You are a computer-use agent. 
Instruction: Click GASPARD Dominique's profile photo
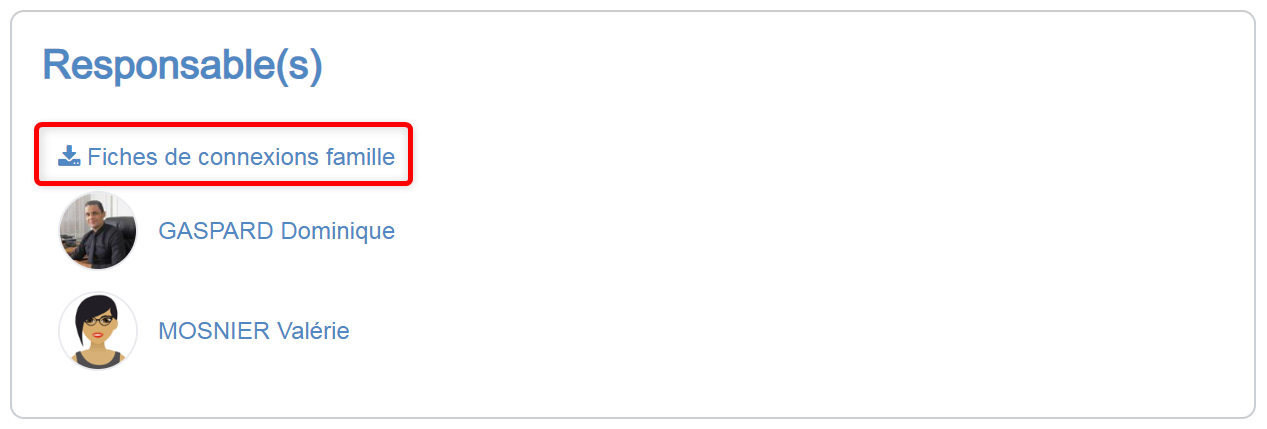pyautogui.click(x=98, y=231)
